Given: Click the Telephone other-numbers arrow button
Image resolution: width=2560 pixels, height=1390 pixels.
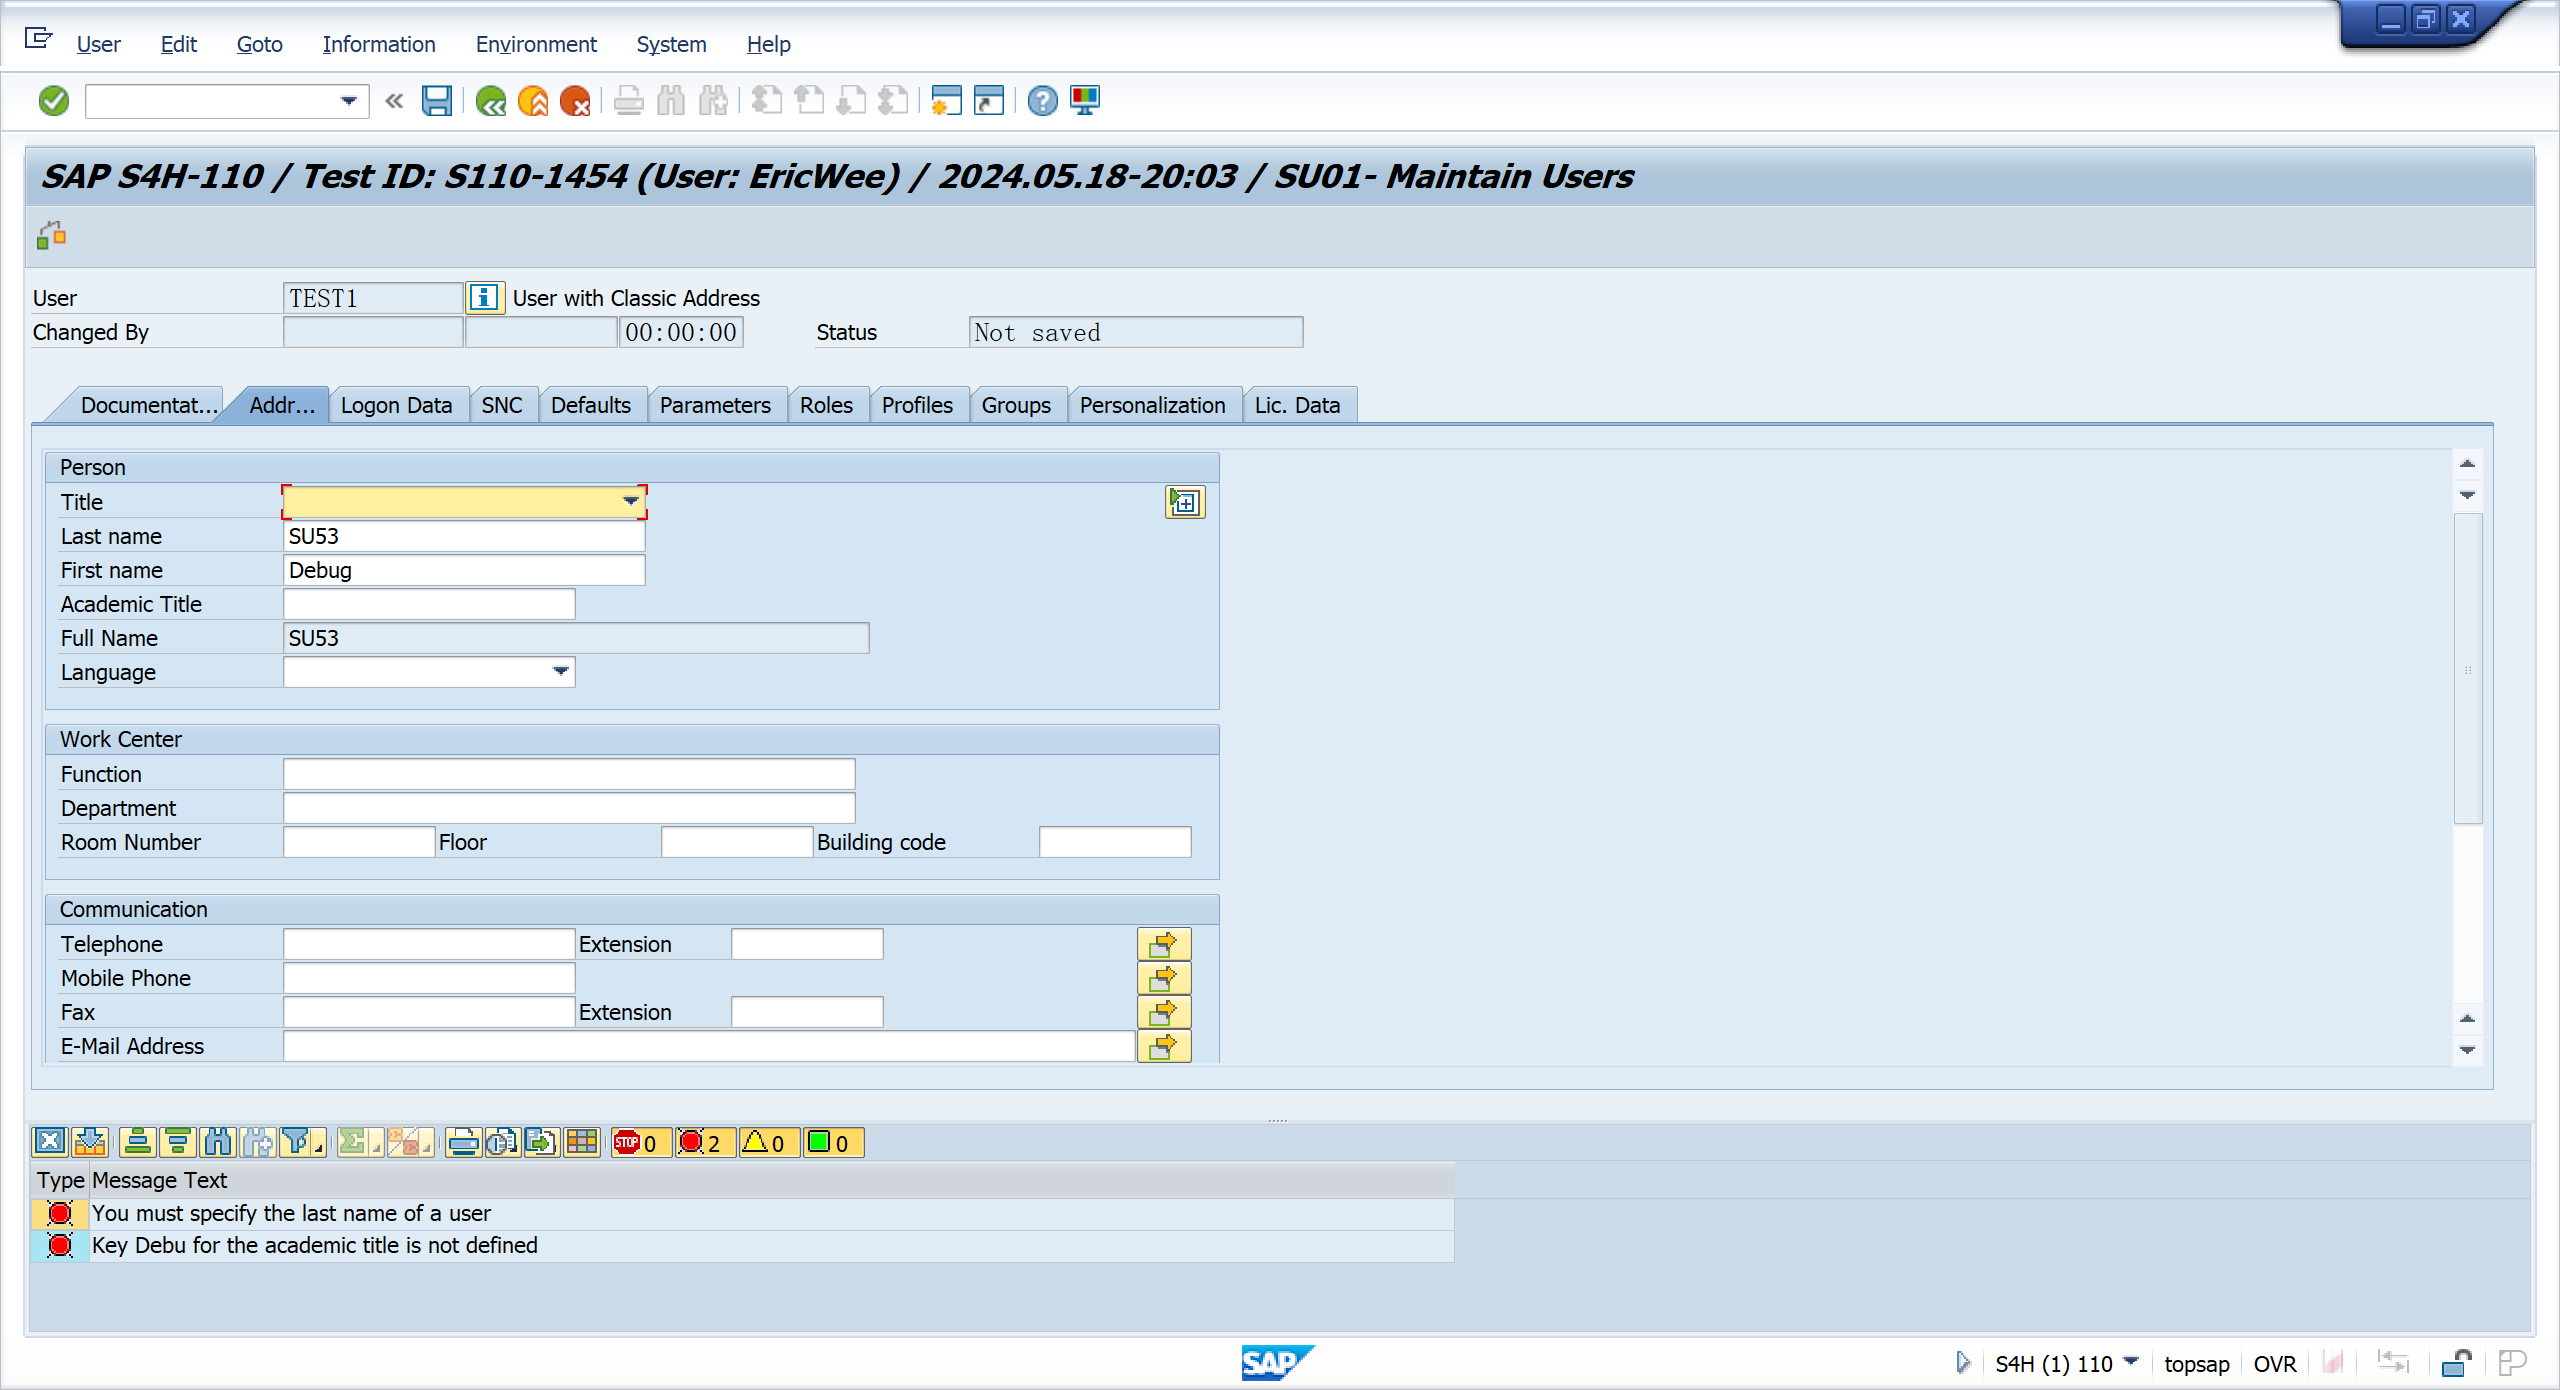Looking at the screenshot, I should click(x=1163, y=944).
